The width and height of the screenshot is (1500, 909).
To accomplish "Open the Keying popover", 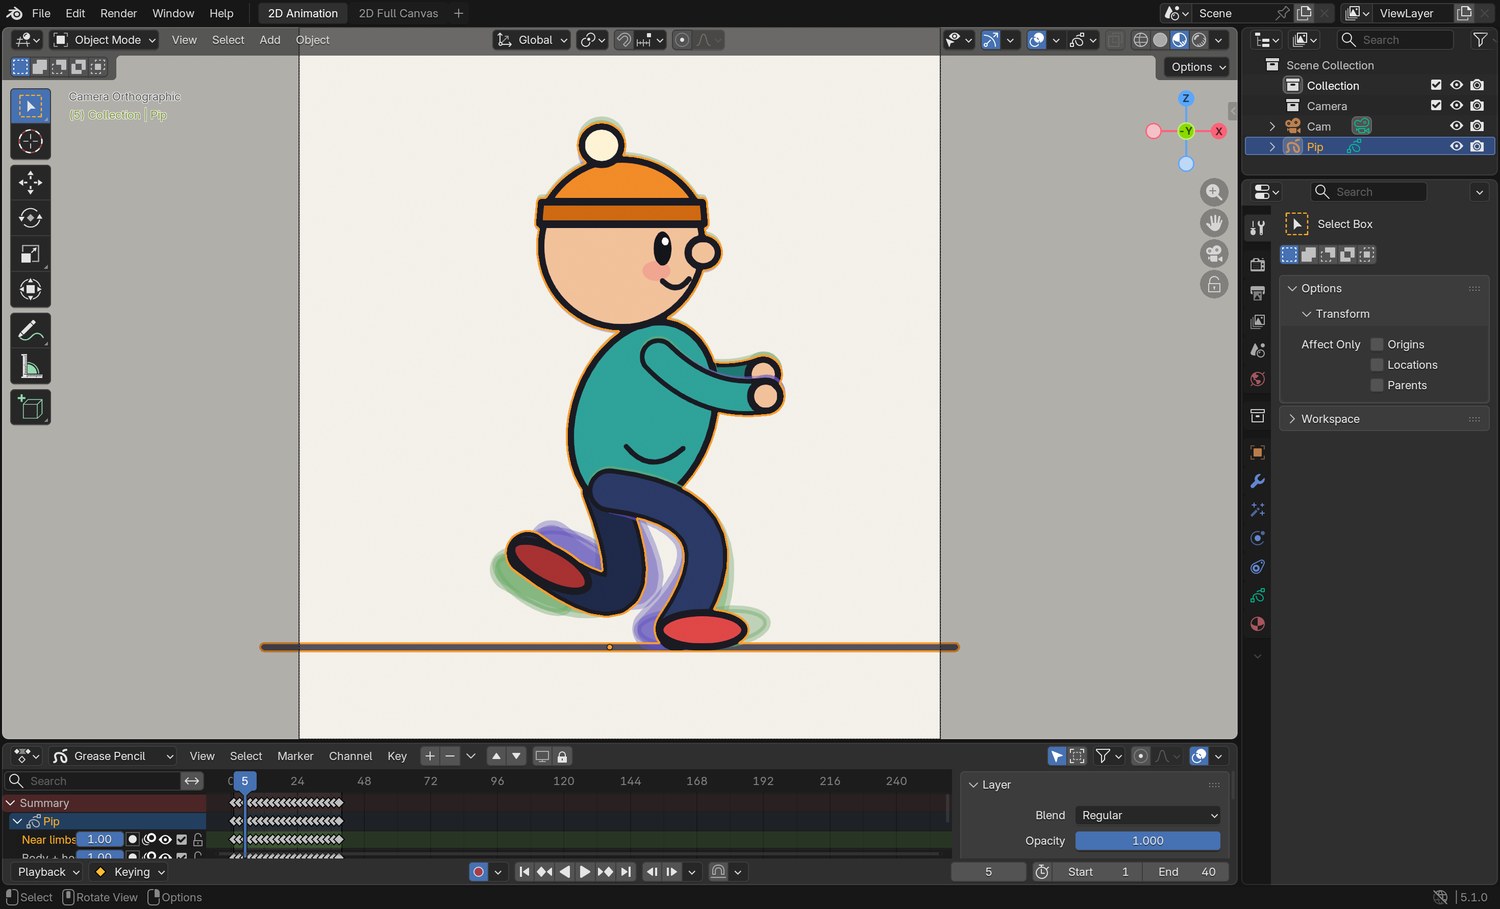I will coord(129,872).
